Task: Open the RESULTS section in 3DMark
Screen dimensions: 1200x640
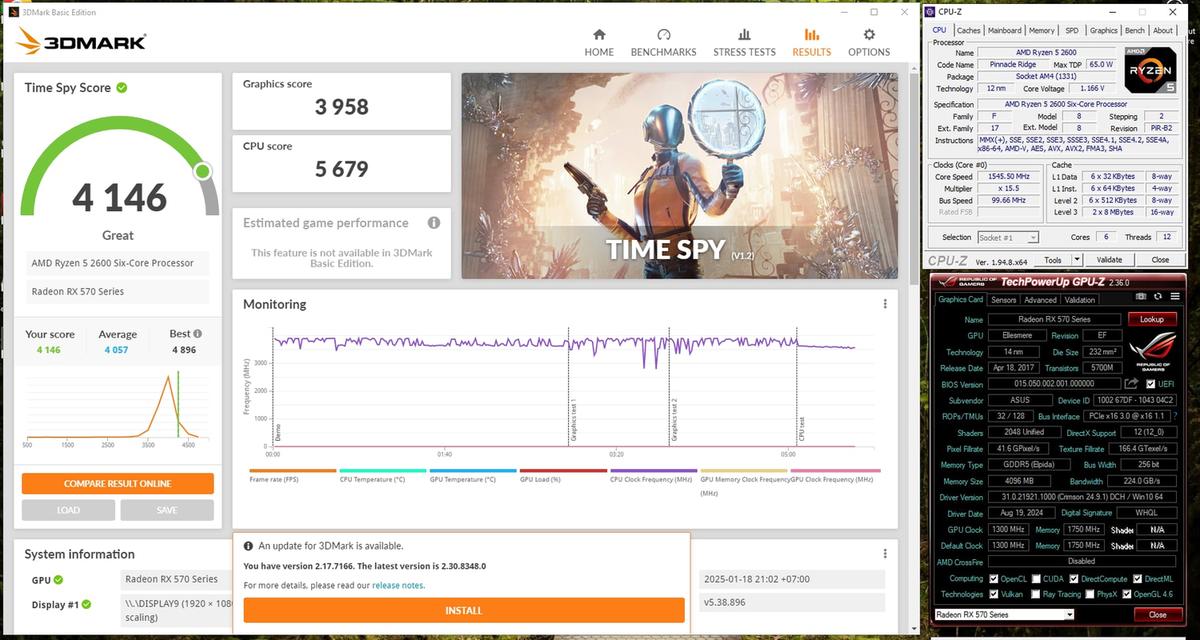Action: click(811, 43)
